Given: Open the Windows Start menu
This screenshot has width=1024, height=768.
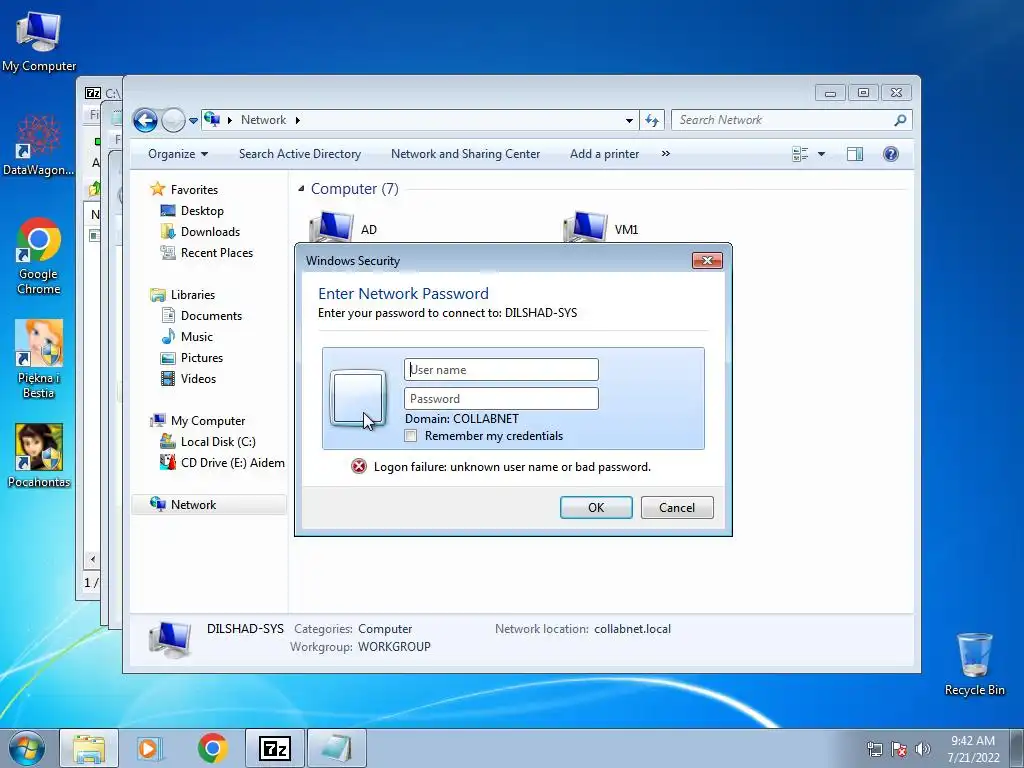Looking at the screenshot, I should click(27, 748).
